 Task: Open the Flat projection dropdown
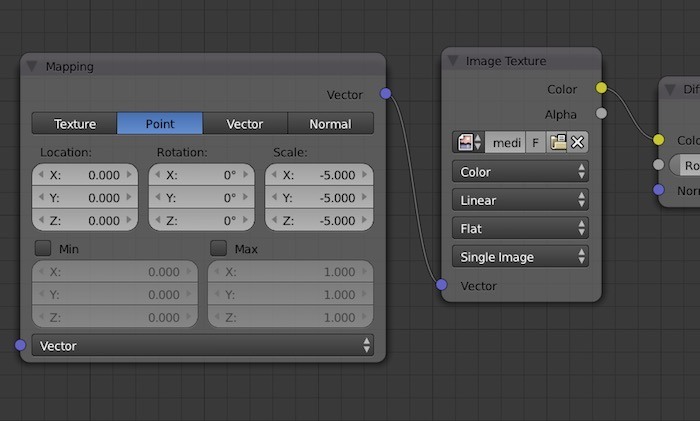[x=520, y=229]
